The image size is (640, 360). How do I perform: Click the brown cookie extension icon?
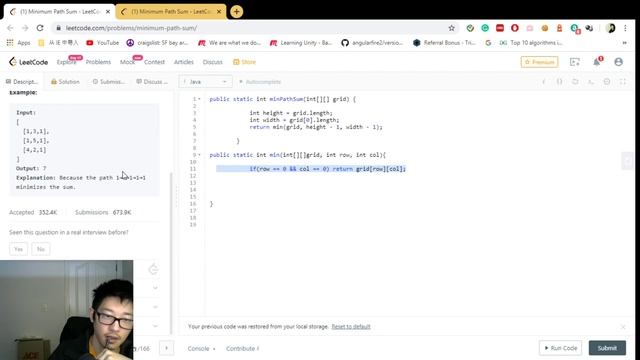pyautogui.click(x=544, y=28)
